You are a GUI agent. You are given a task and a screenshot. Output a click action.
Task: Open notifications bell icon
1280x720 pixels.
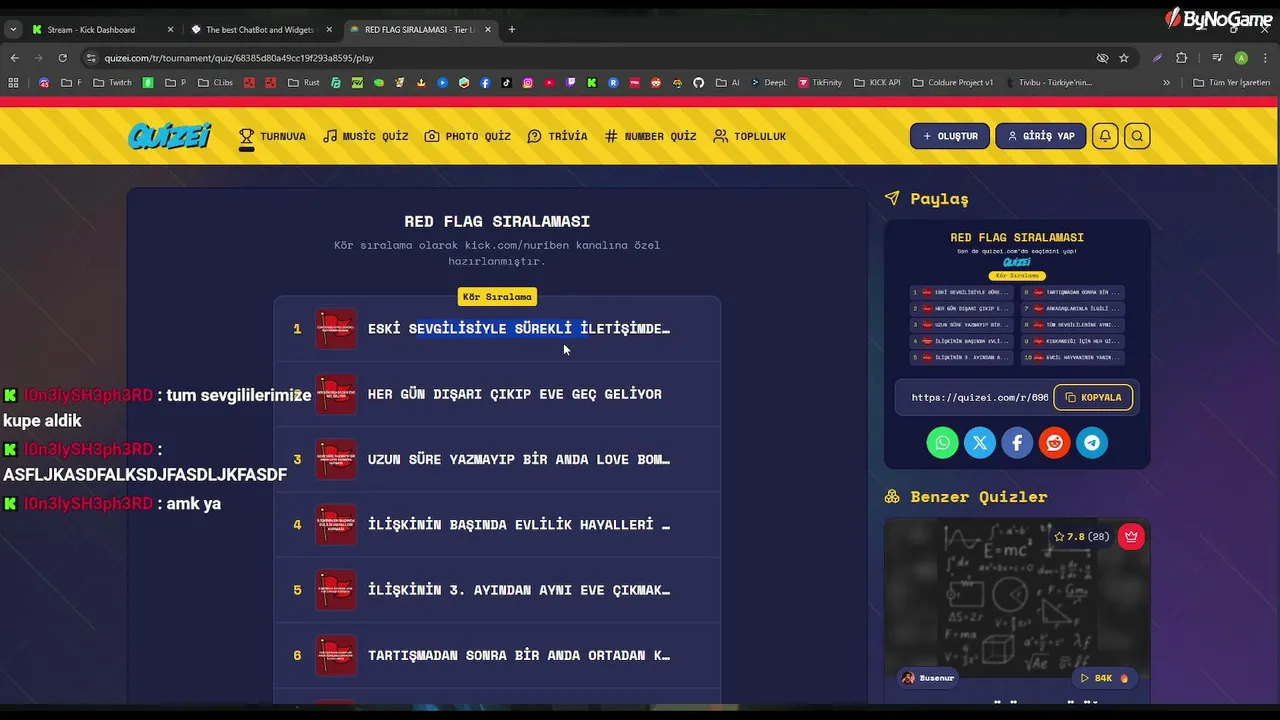click(x=1104, y=136)
